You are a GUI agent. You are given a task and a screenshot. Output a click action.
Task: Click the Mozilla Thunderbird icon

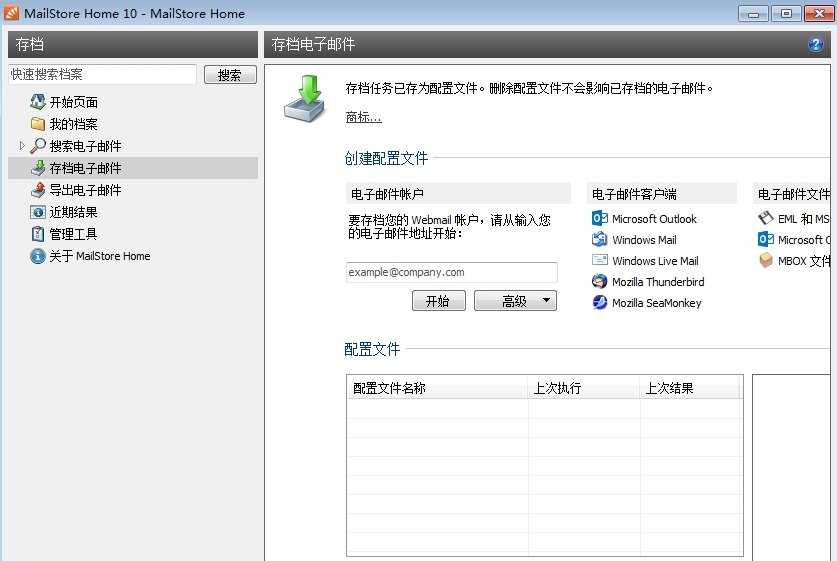tap(599, 281)
